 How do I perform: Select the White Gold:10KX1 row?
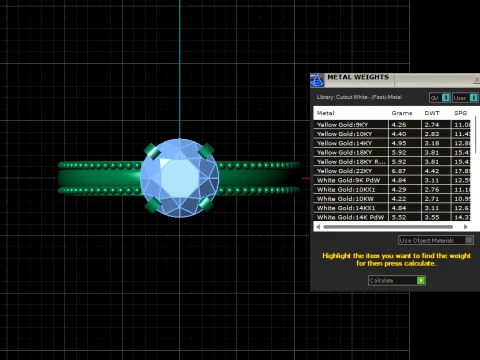tap(392, 189)
